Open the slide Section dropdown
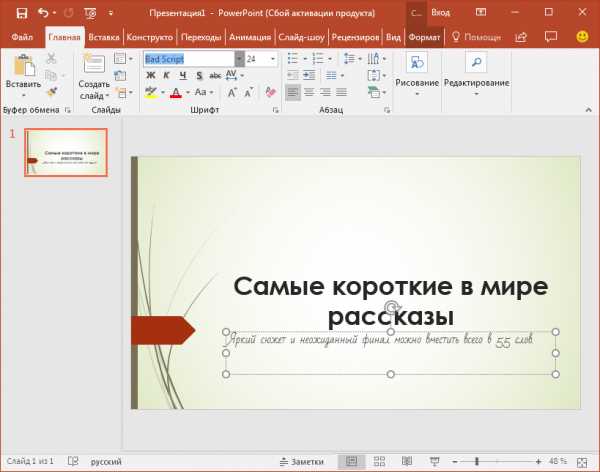Image resolution: width=600 pixels, height=472 pixels. point(124,92)
